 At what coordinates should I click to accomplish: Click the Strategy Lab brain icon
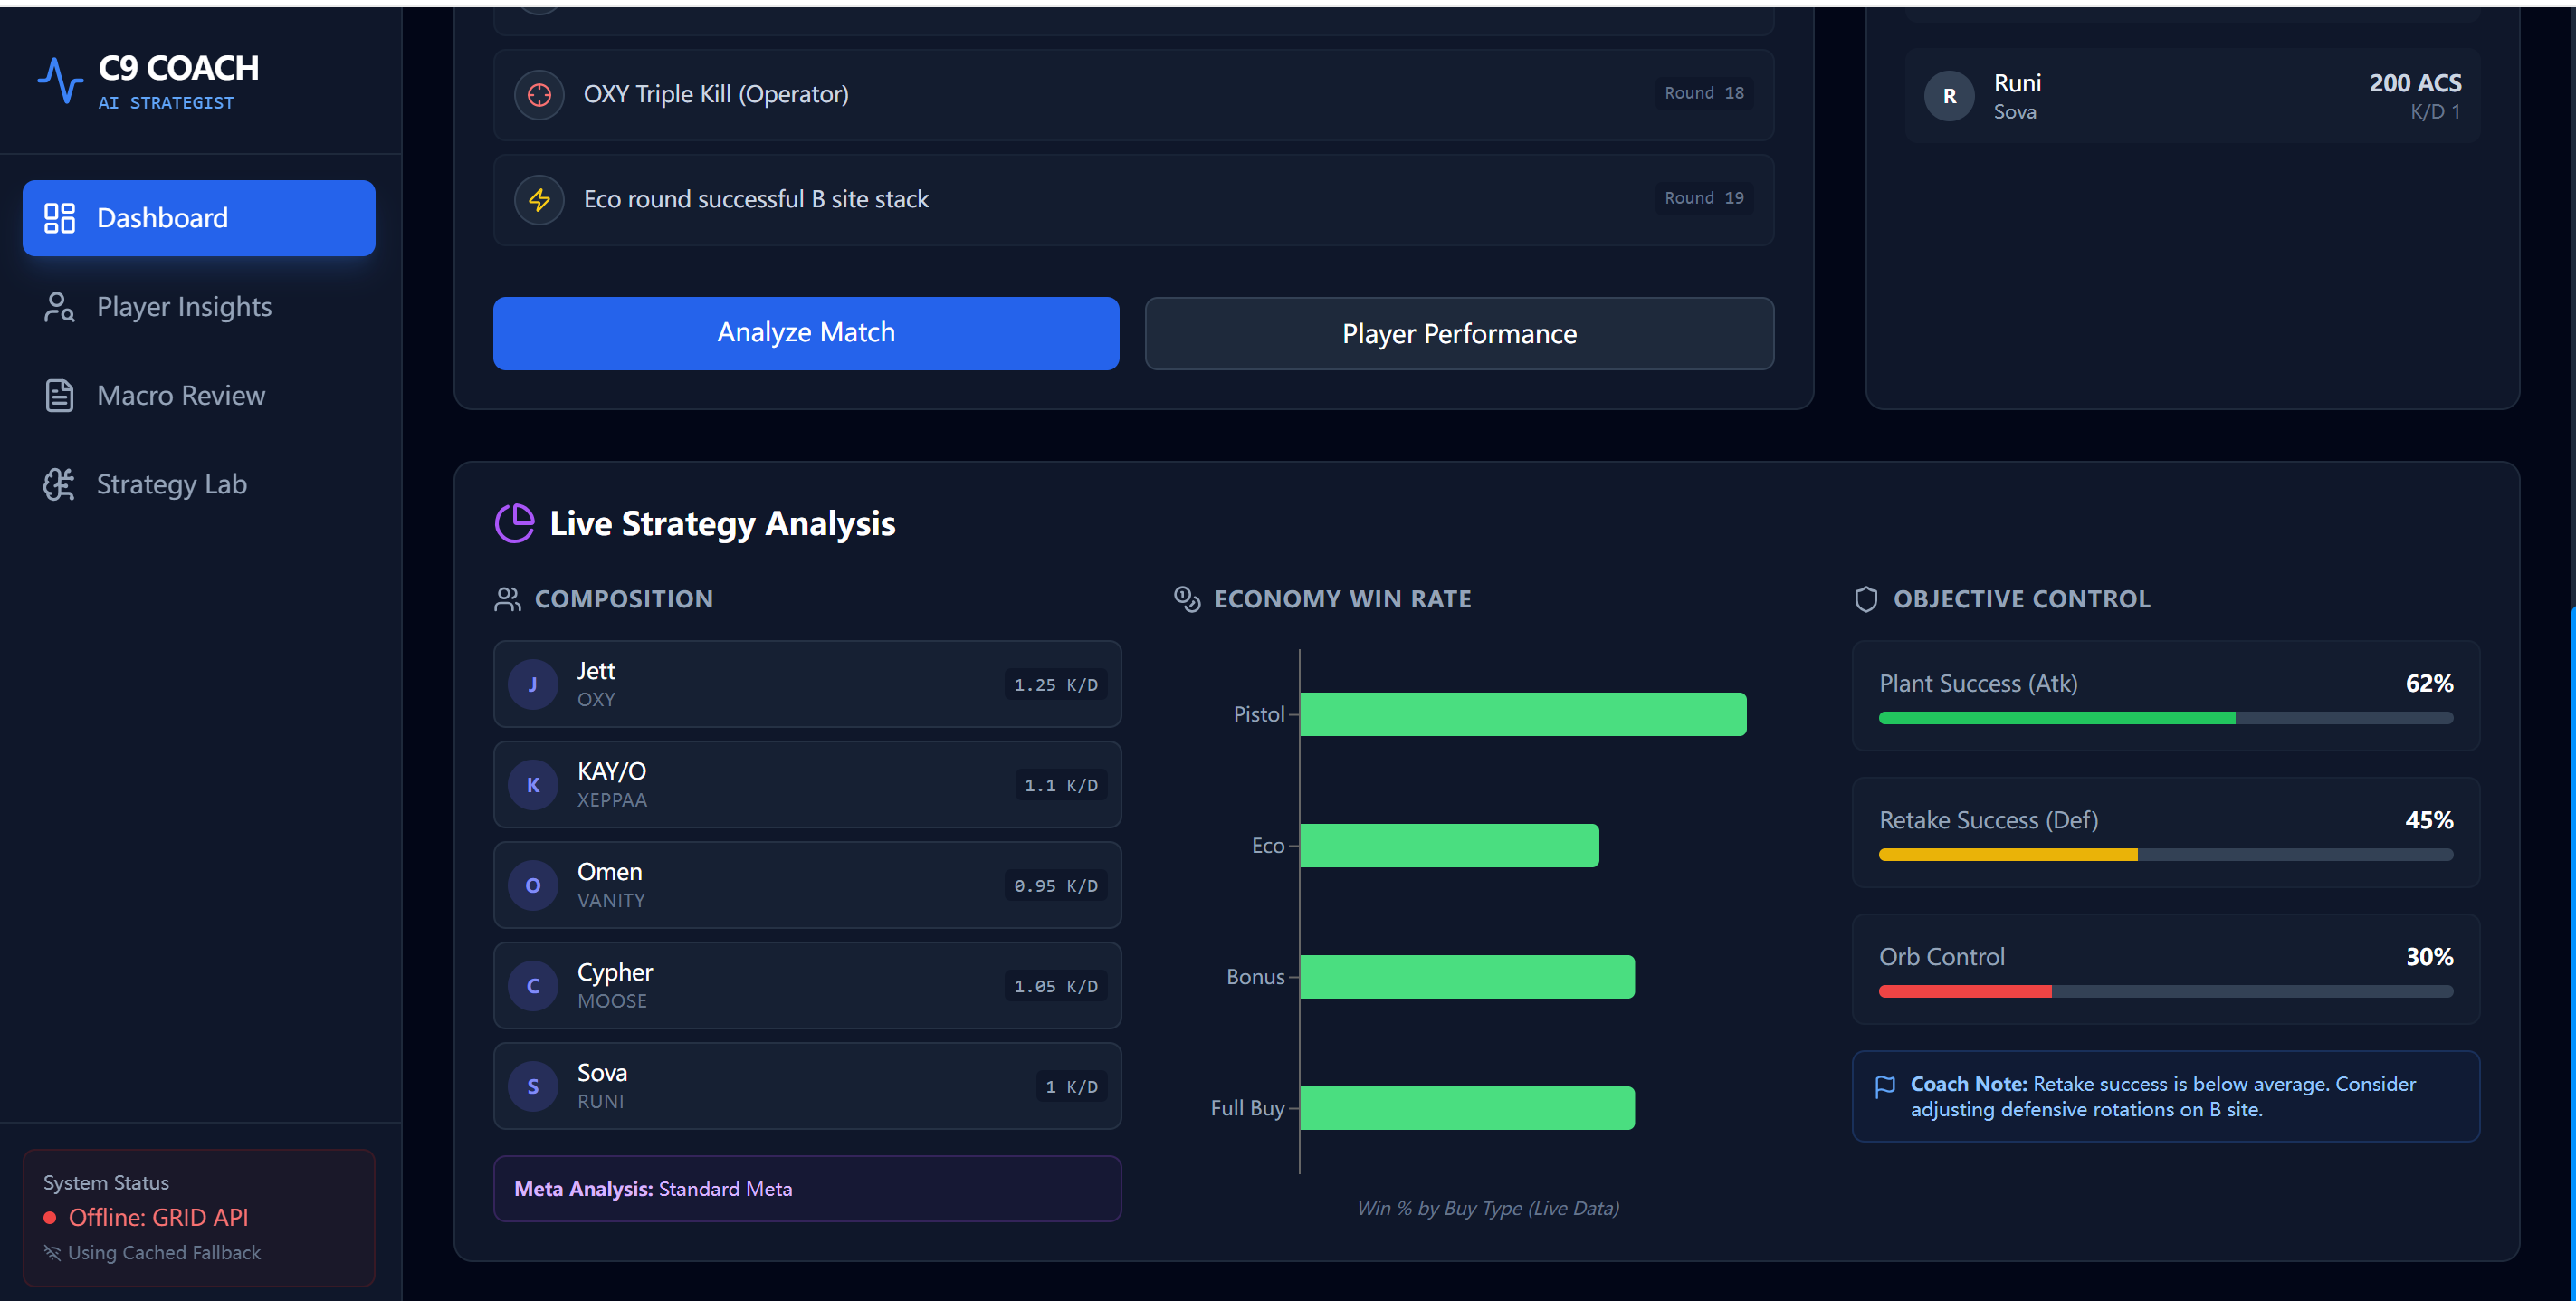coord(60,484)
